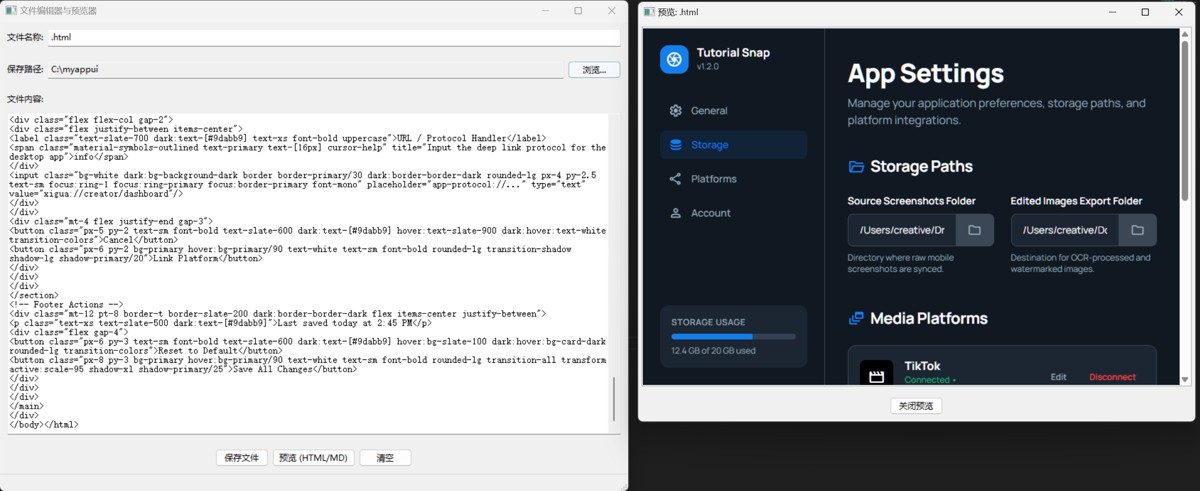Click the Platforms share icon in sidebar
The height and width of the screenshot is (491, 1200).
[676, 179]
